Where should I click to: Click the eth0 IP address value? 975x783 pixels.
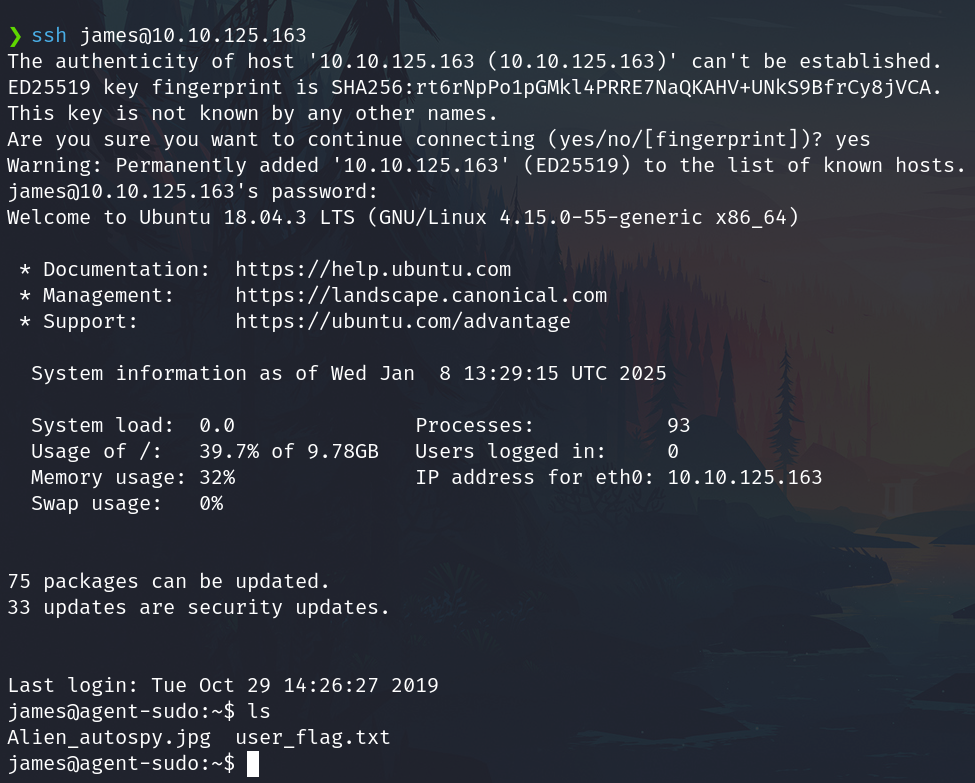tap(745, 478)
